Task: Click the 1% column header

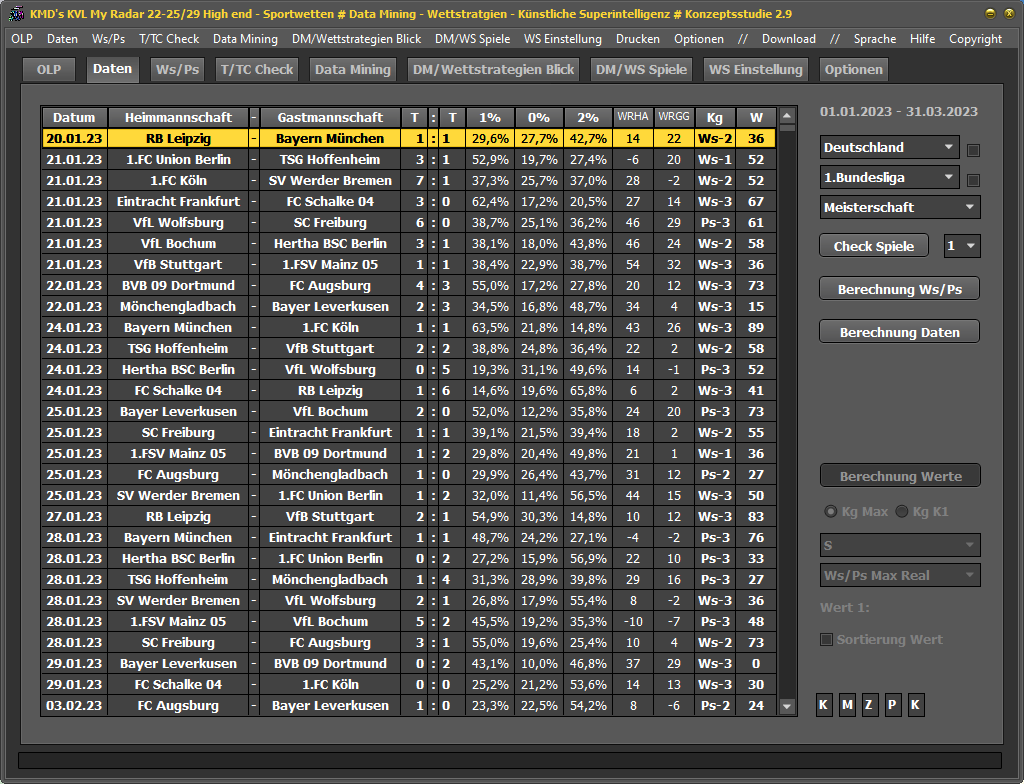Action: [490, 118]
